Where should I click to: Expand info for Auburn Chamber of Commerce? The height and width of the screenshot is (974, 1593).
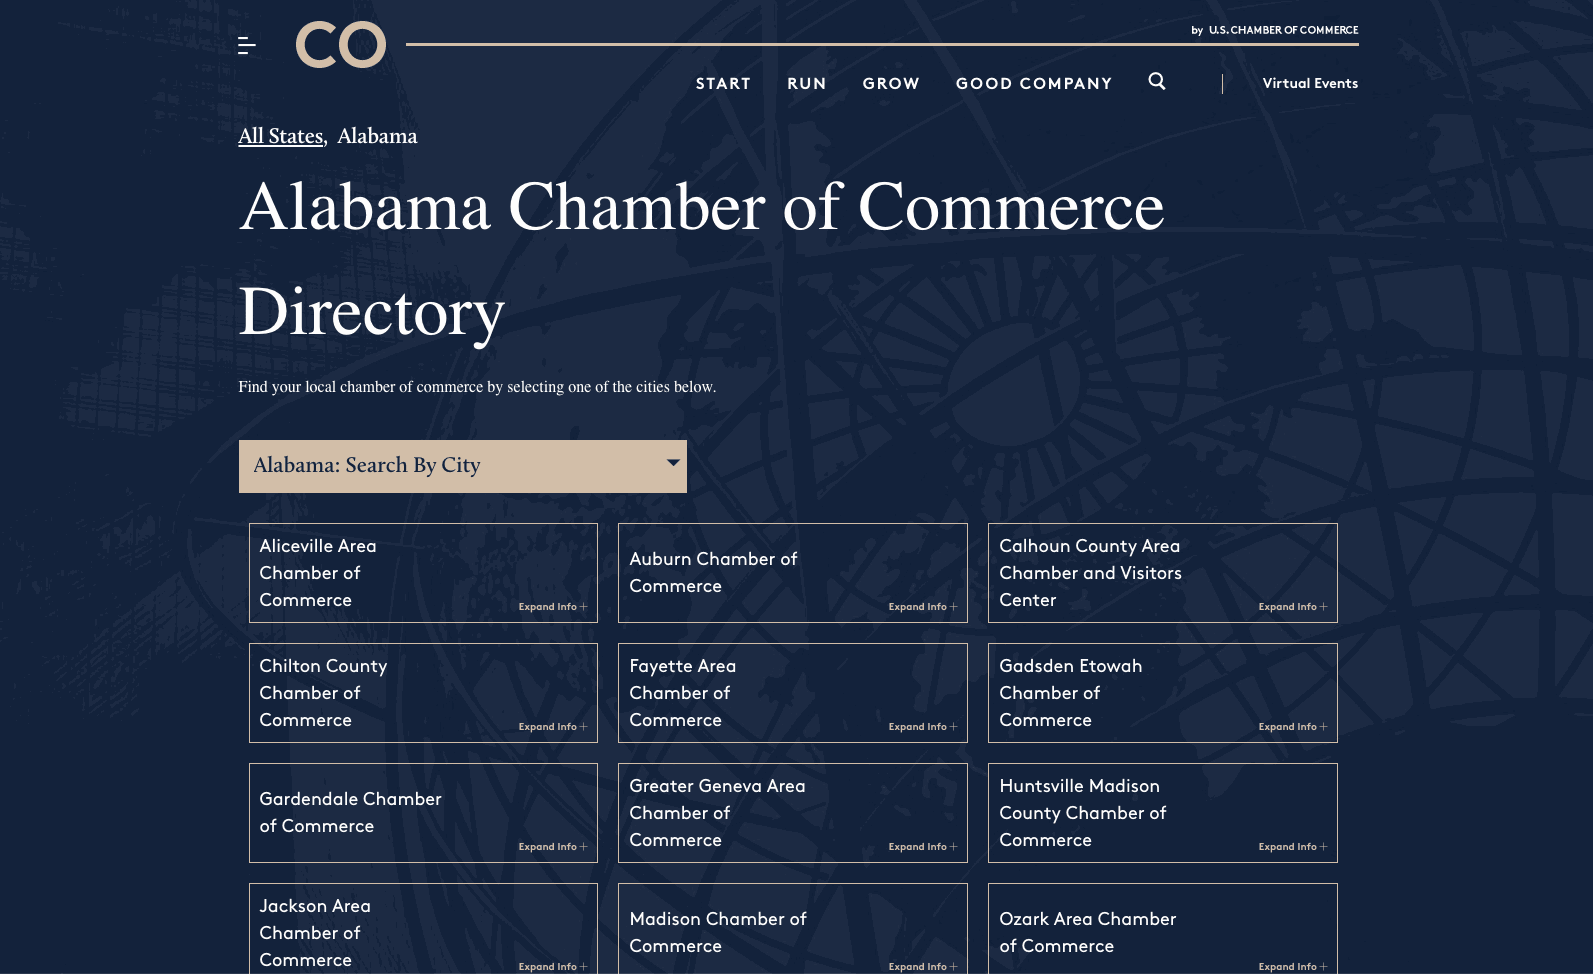[923, 607]
